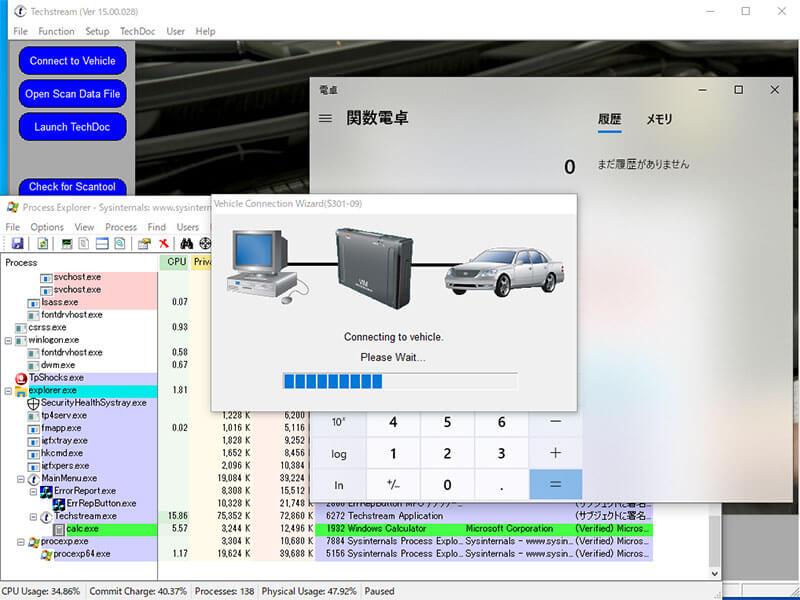Select the csrss.exe process row
Screen dimensions: 800x600
79,328
